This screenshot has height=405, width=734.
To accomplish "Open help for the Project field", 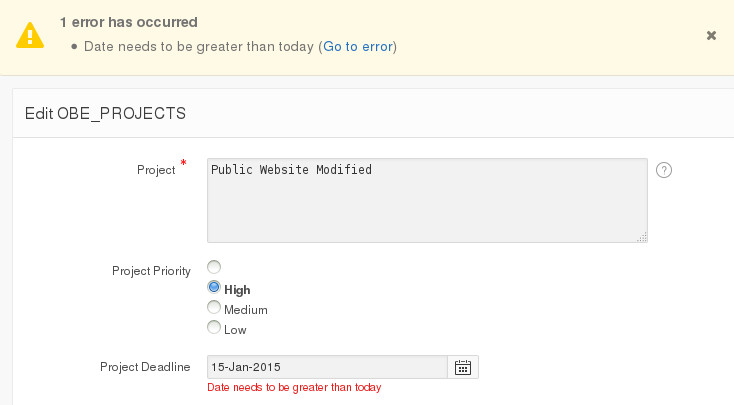I will (664, 170).
